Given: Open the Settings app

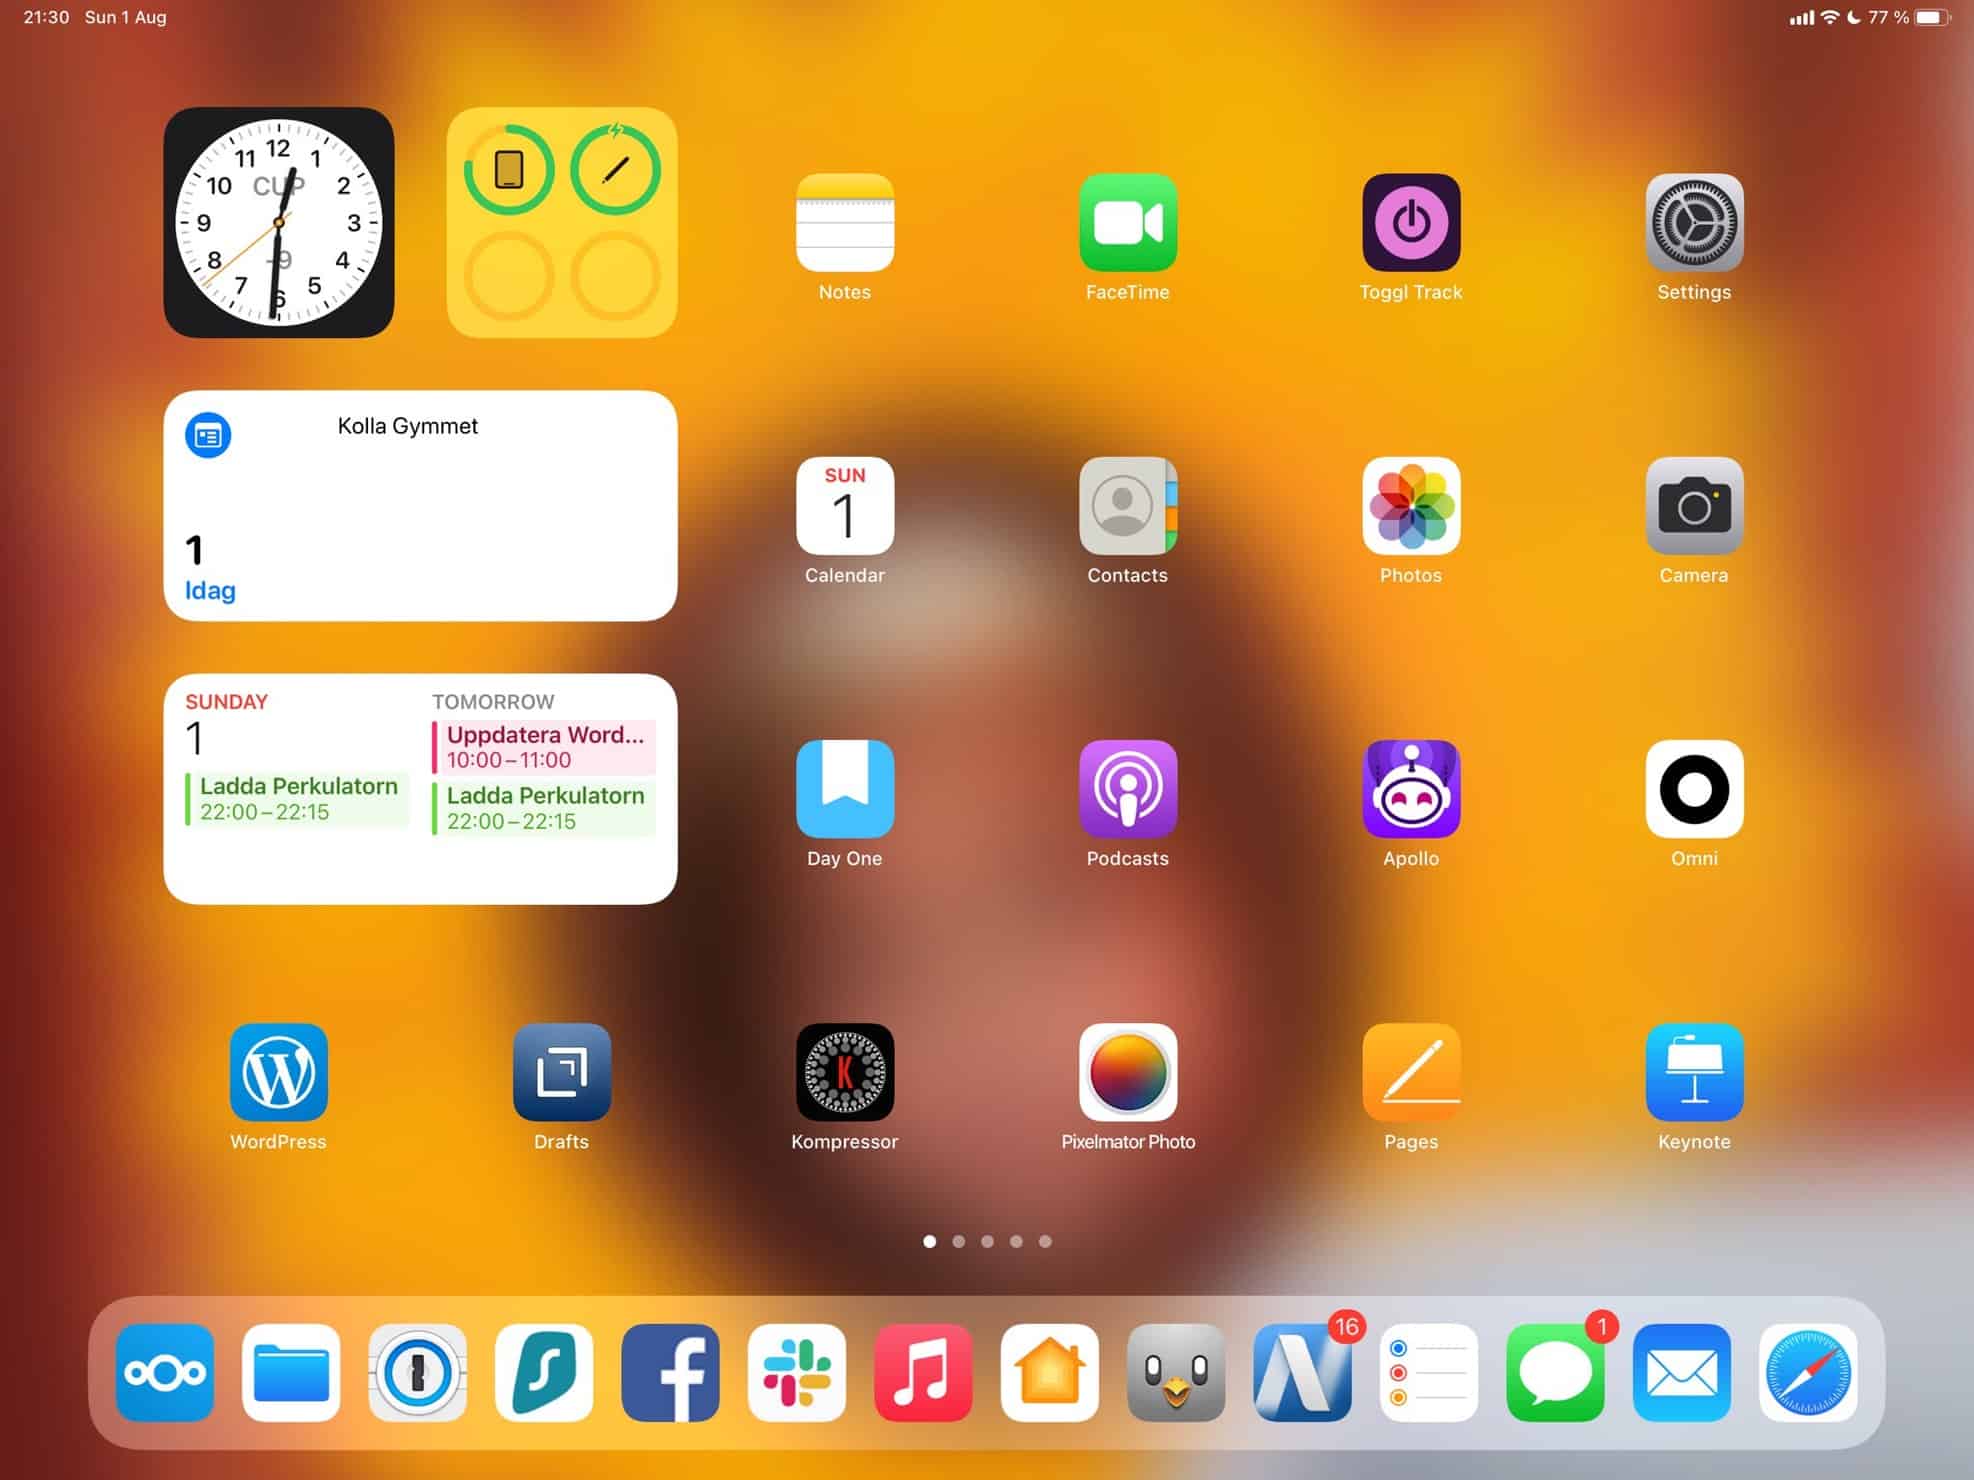Looking at the screenshot, I should [1694, 223].
